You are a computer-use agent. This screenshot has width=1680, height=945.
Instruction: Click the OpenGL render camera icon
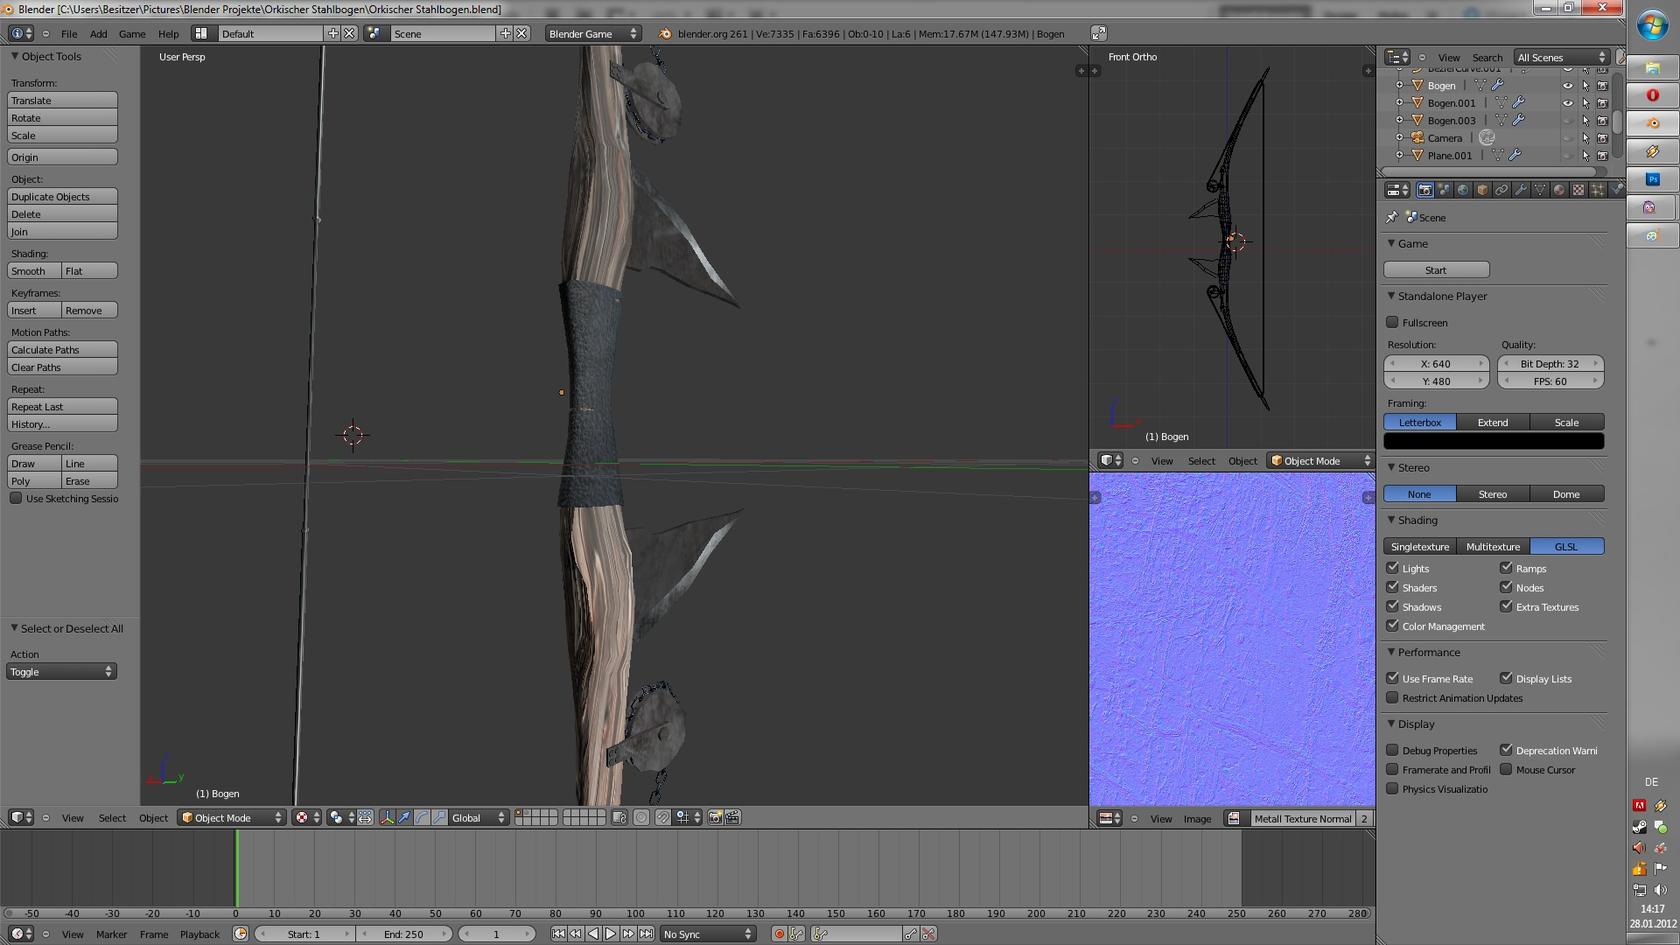click(715, 818)
